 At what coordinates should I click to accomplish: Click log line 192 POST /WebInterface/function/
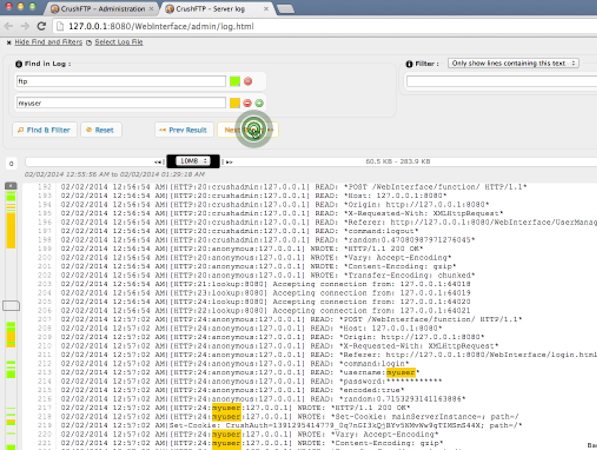(293, 187)
